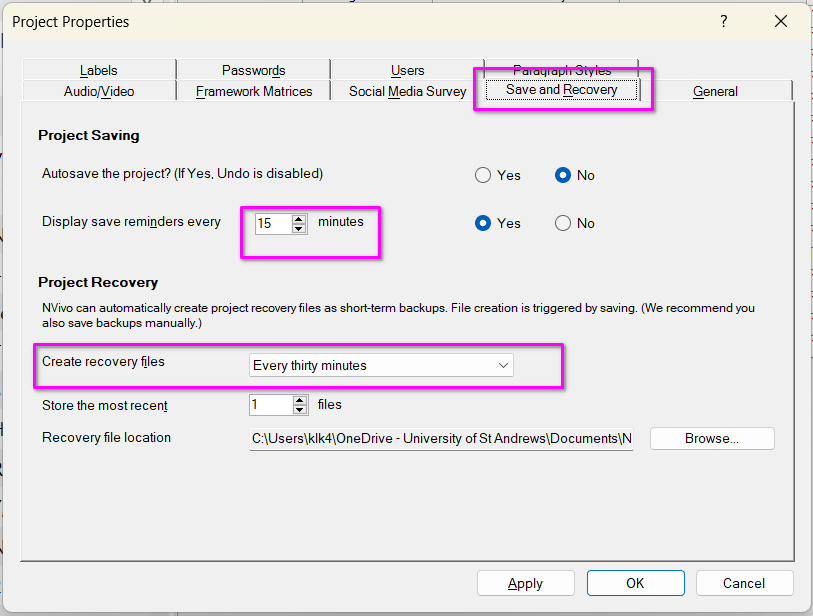The width and height of the screenshot is (813, 616).
Task: Click Browse for recovery file location
Action: click(x=712, y=438)
